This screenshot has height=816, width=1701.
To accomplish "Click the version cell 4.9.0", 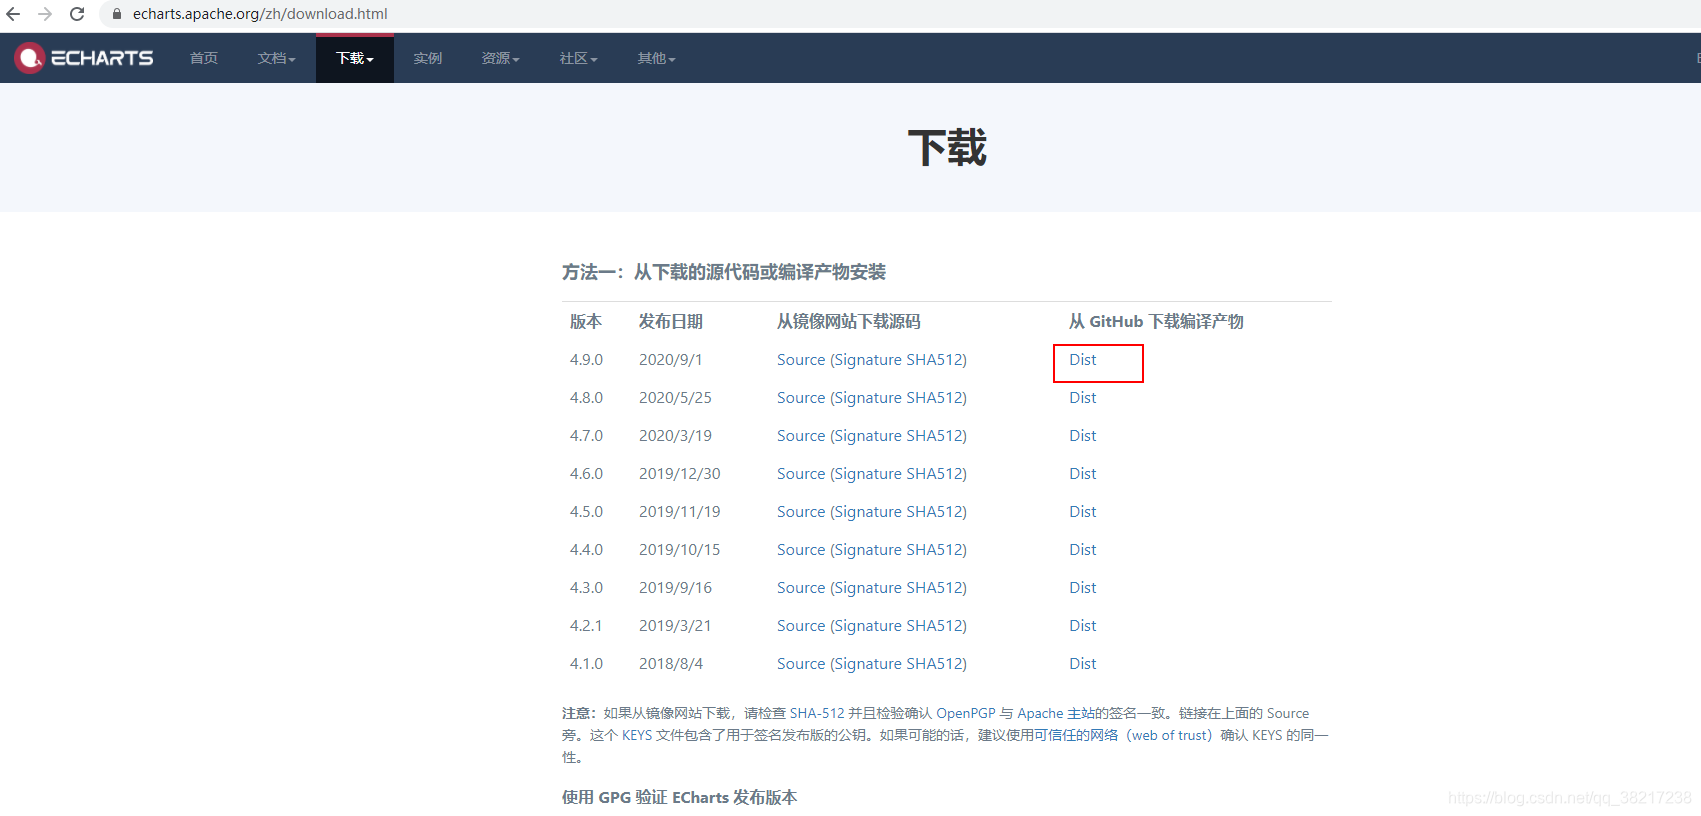I will pos(586,360).
